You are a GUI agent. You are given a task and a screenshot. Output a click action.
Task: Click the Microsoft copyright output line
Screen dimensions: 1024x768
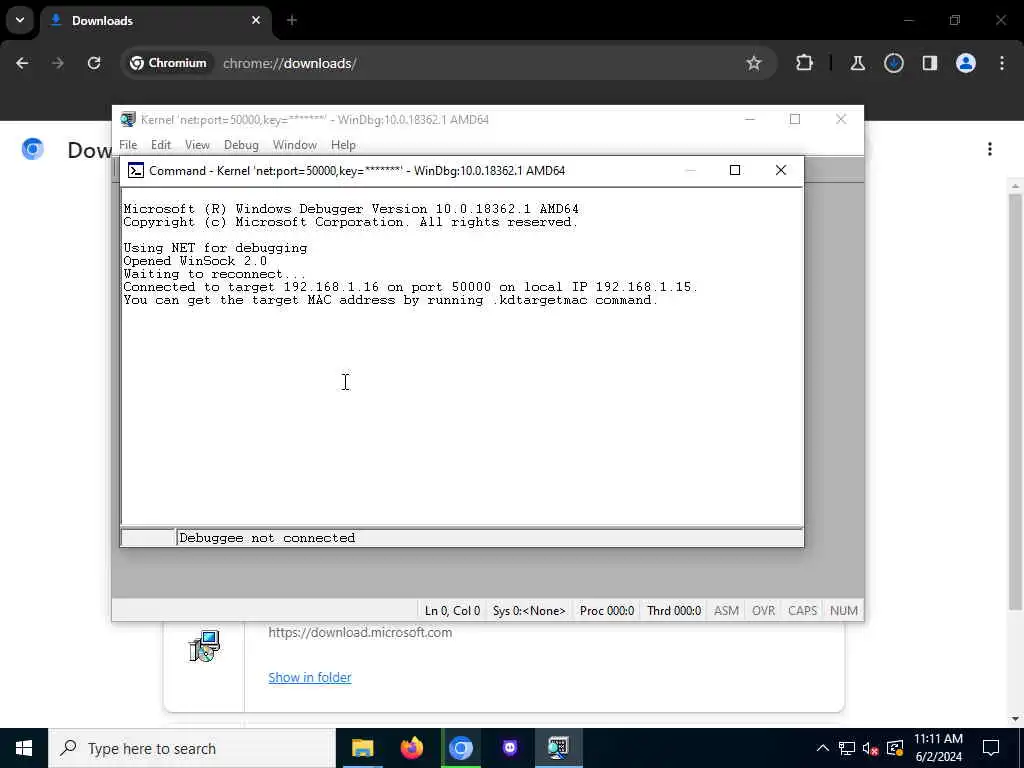pos(351,222)
